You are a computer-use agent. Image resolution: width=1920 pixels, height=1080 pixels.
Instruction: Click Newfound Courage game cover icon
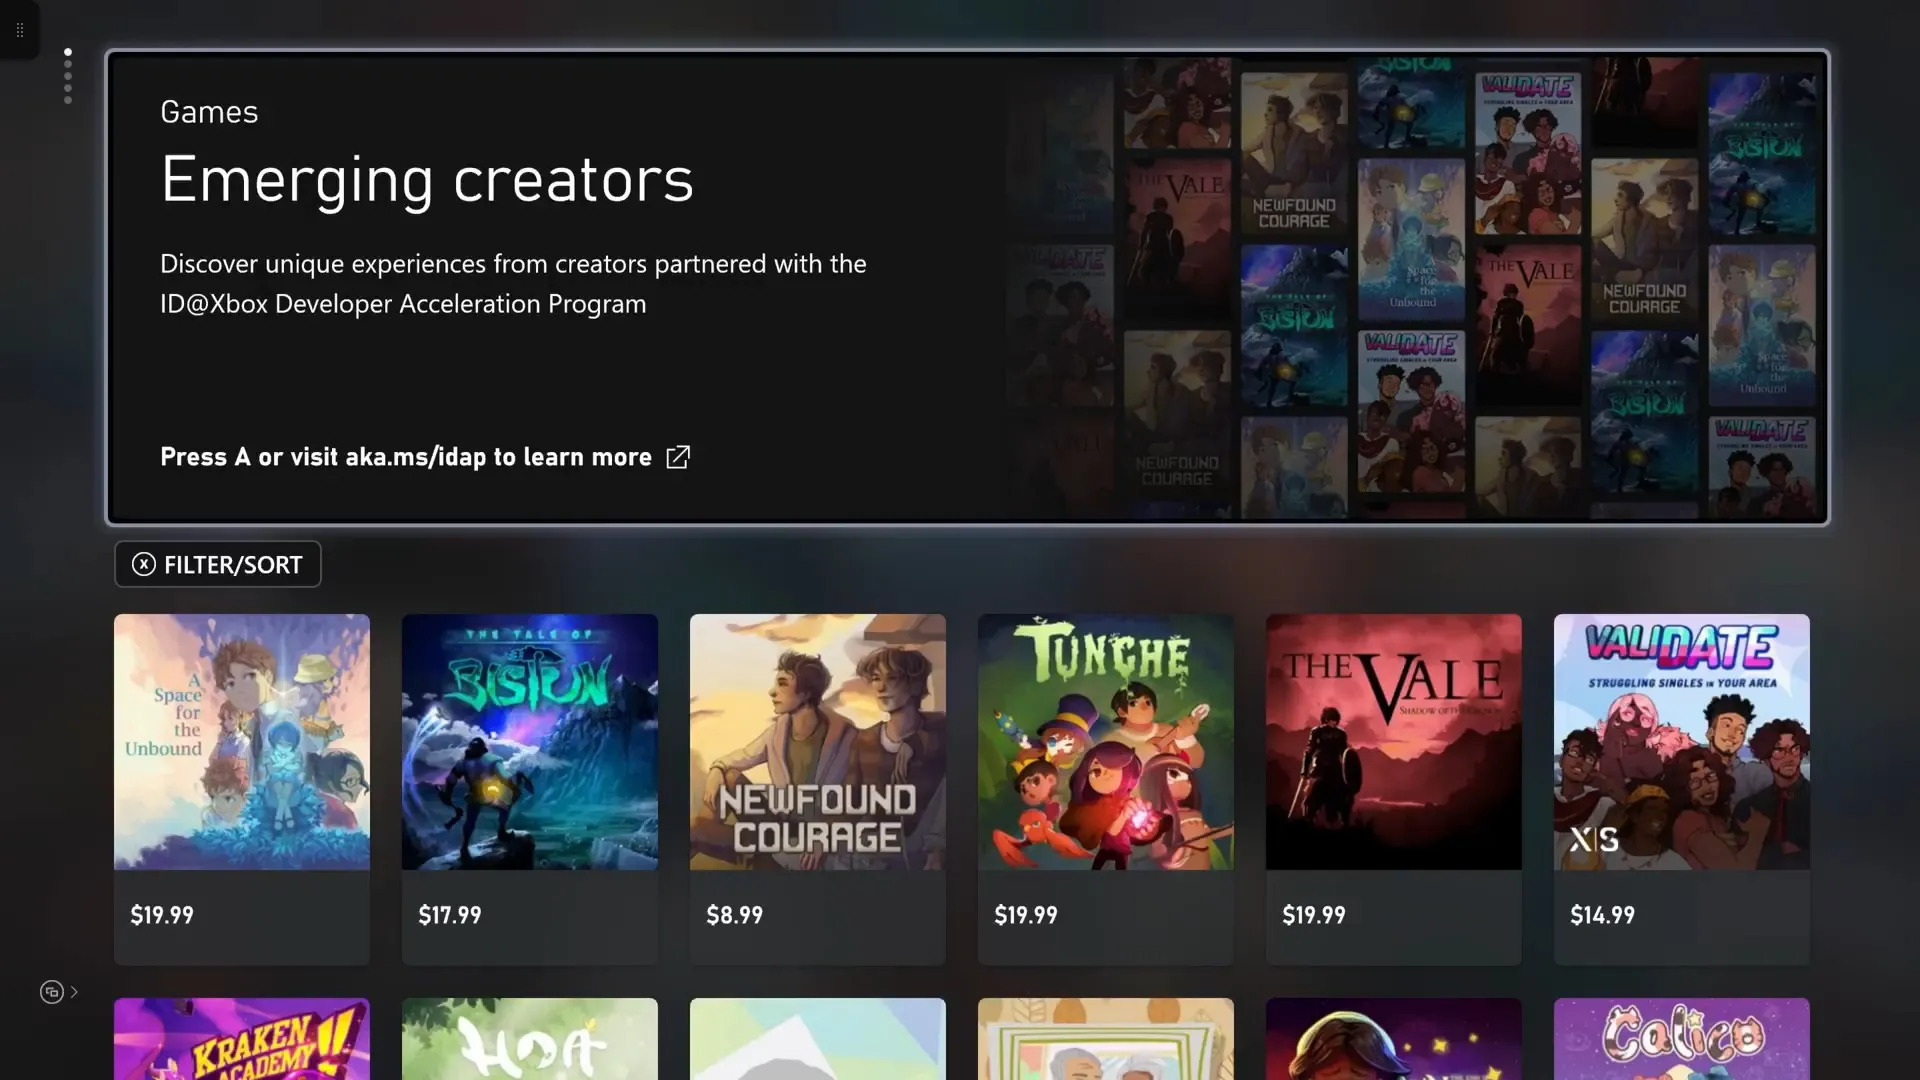[816, 741]
